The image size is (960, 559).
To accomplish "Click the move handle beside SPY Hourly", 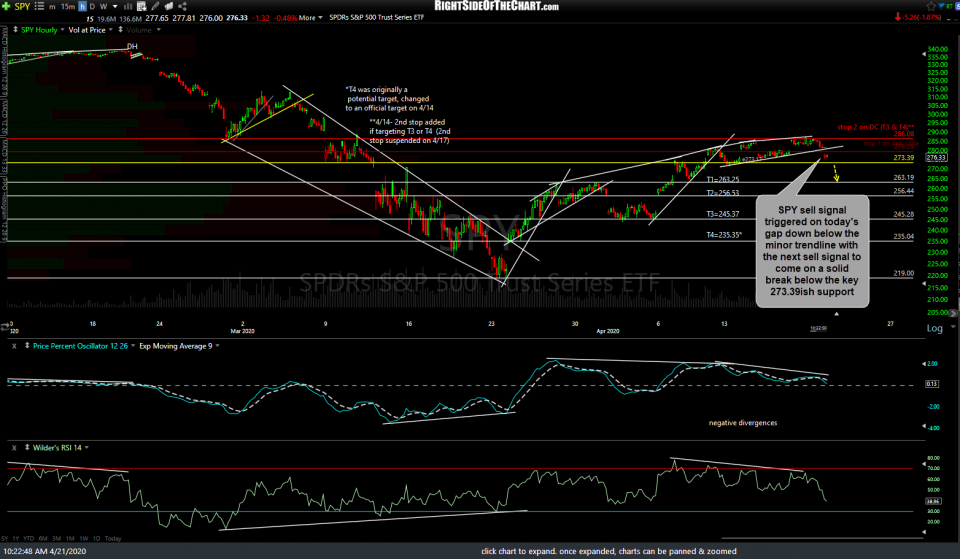I will 15,29.
